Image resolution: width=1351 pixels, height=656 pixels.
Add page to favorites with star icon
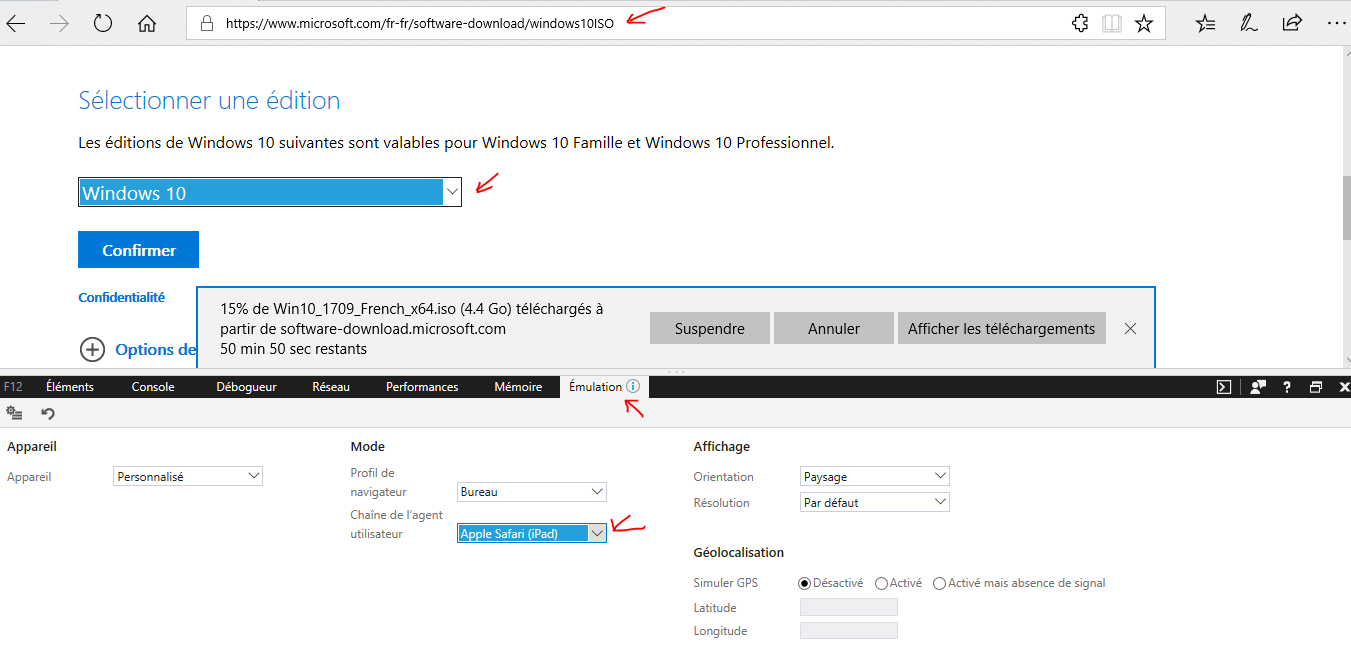(1145, 23)
